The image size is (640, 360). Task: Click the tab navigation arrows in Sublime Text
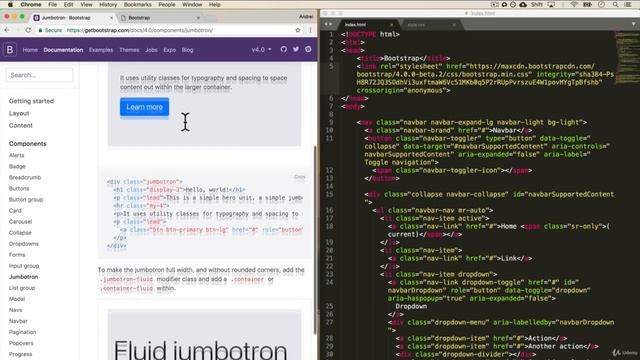pyautogui.click(x=328, y=24)
